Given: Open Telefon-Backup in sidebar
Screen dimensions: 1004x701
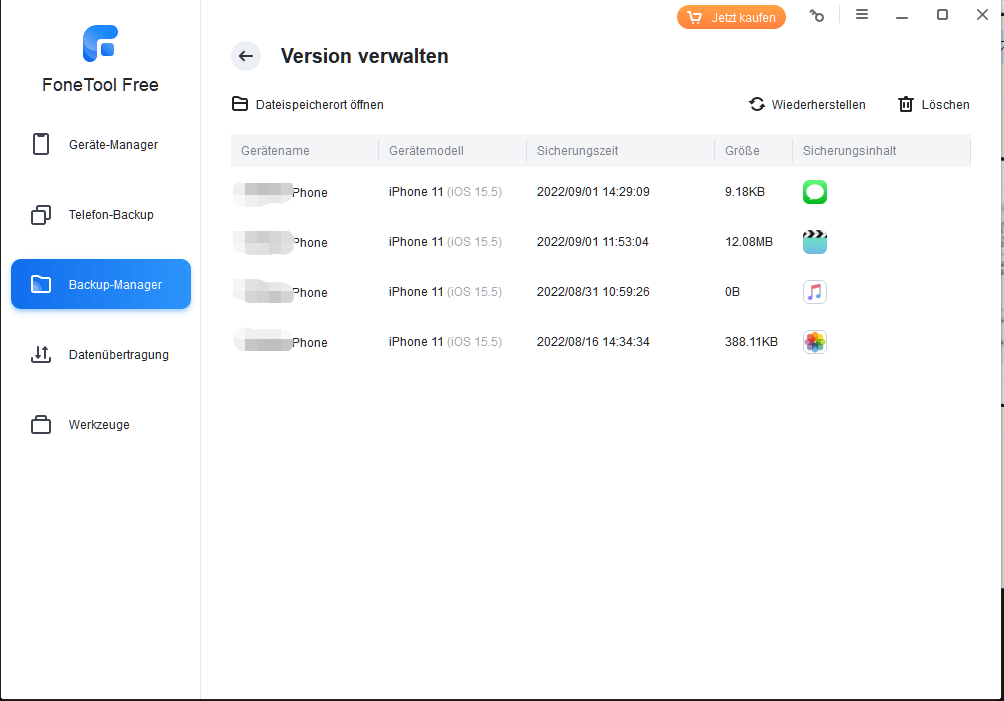Looking at the screenshot, I should coord(101,214).
